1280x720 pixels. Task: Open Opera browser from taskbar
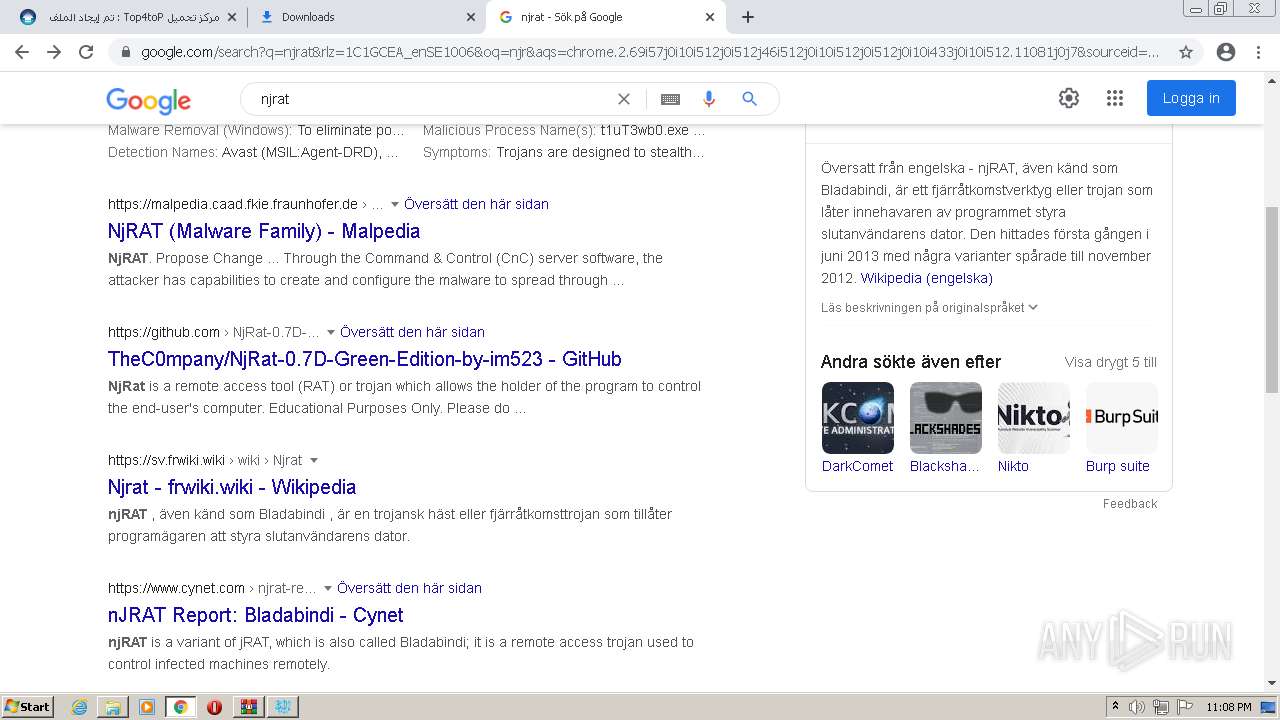tap(214, 707)
